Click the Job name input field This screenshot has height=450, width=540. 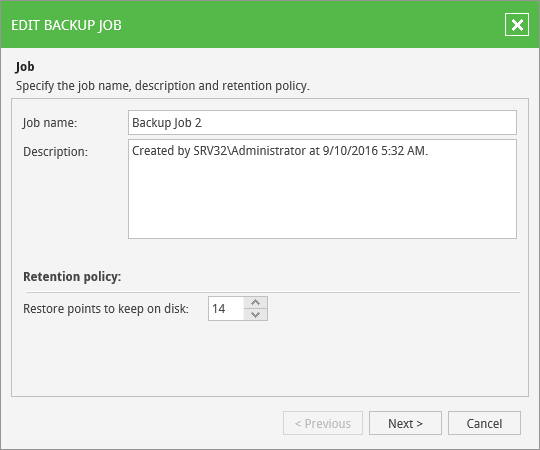coord(322,123)
